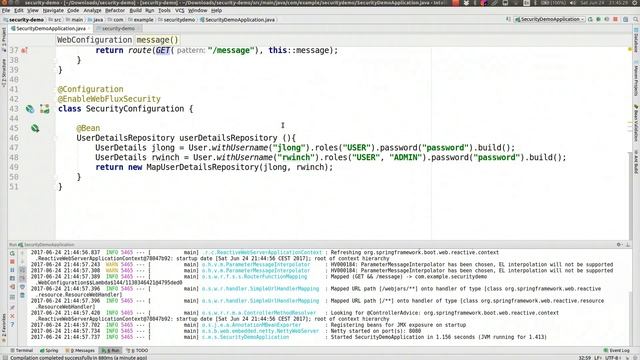This screenshot has width=640, height=360.
Task: Click the pin tab icon in Run panel
Action: pyautogui.click(x=12, y=307)
